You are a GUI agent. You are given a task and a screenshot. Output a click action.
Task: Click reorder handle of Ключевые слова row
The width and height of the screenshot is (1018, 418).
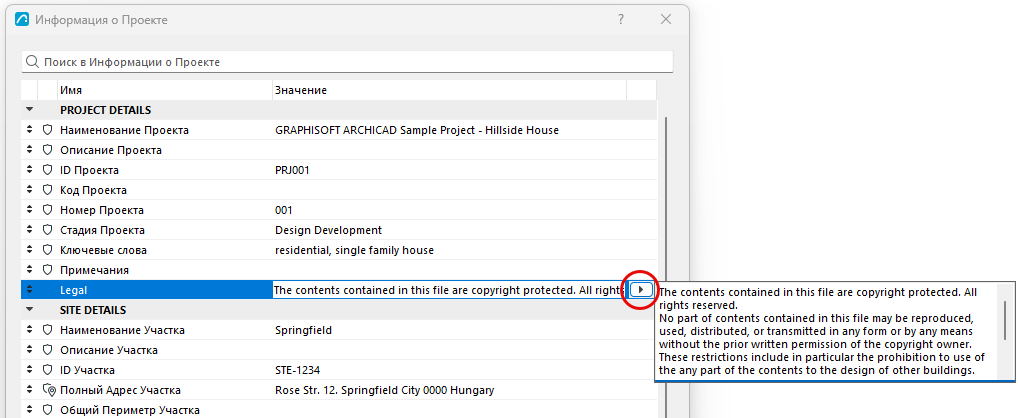29,250
